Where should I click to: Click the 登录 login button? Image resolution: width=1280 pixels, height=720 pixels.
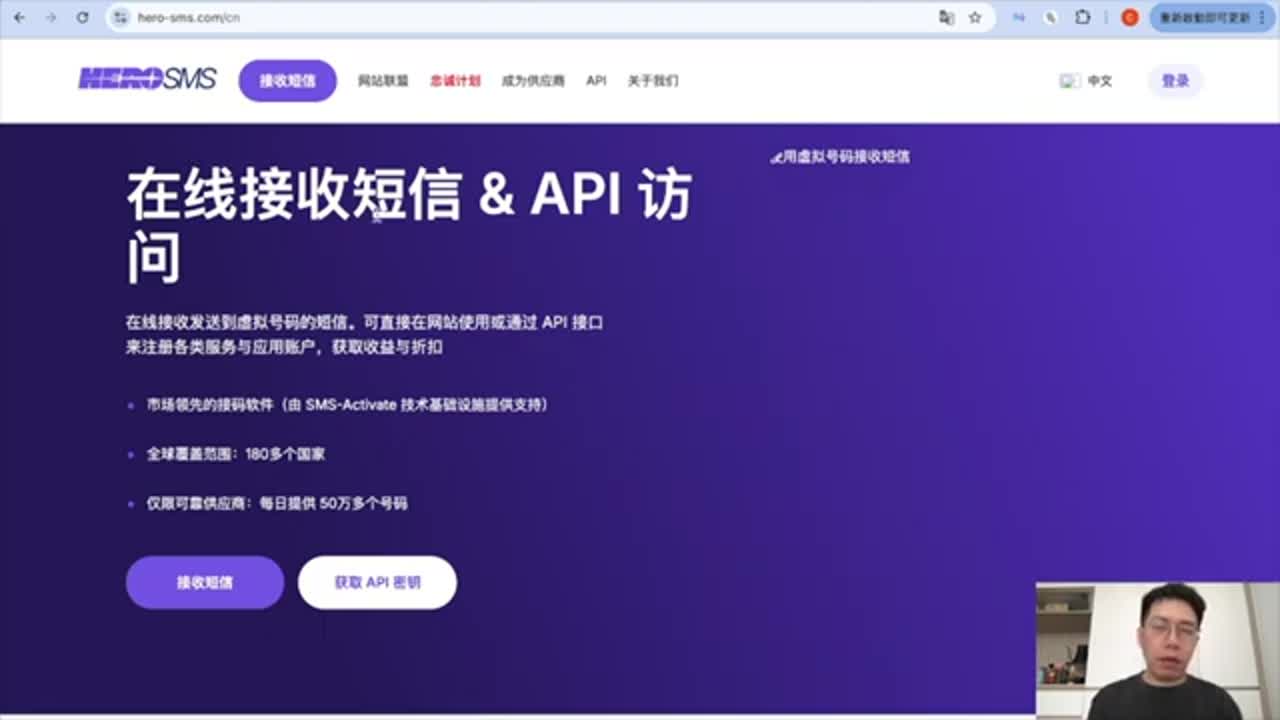coord(1175,81)
